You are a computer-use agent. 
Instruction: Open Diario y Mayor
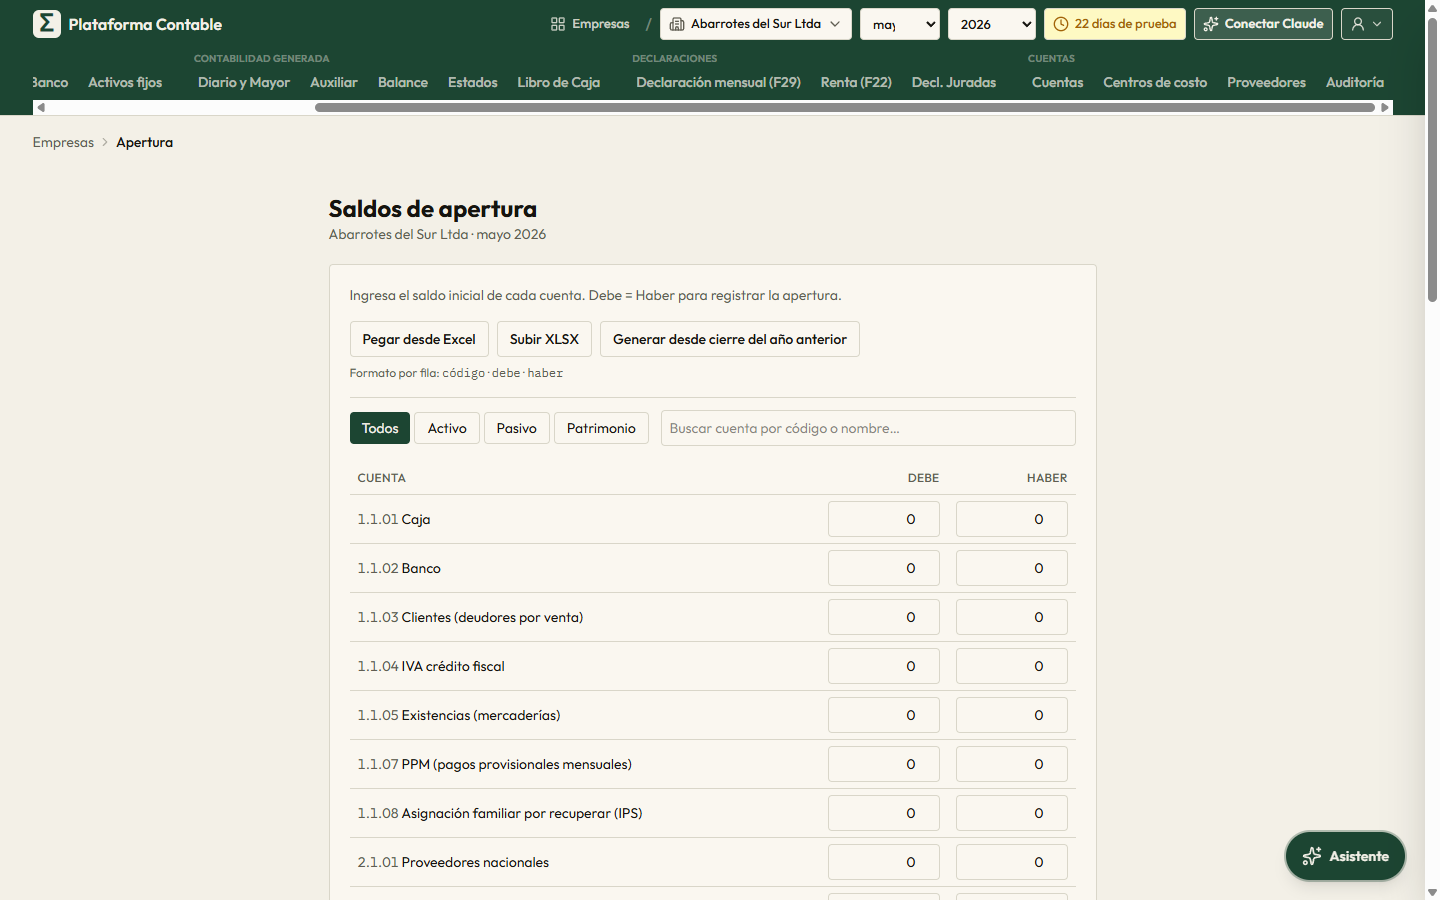pos(244,82)
